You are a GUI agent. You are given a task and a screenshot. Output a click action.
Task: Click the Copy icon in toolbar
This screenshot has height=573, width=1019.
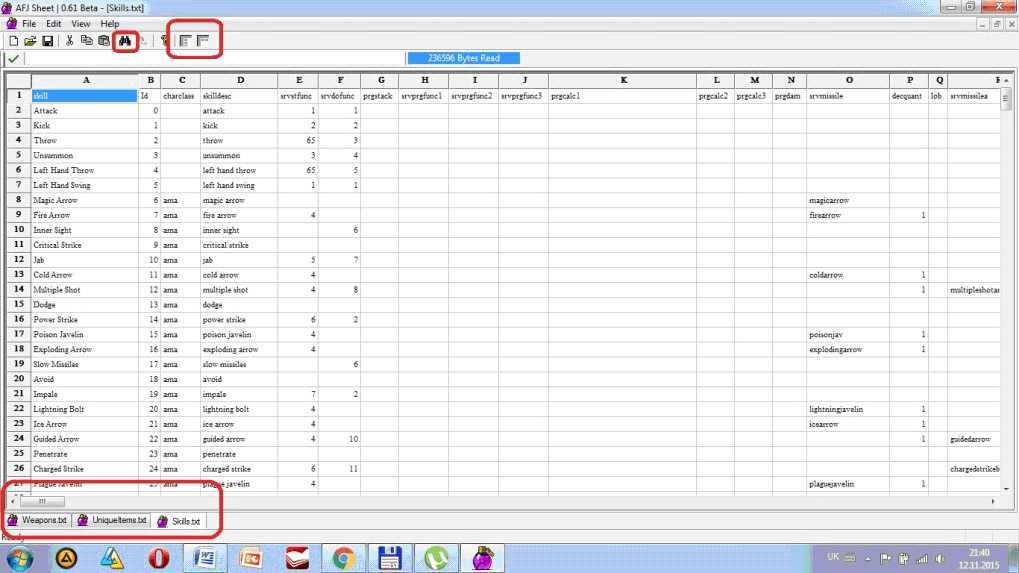click(x=87, y=41)
